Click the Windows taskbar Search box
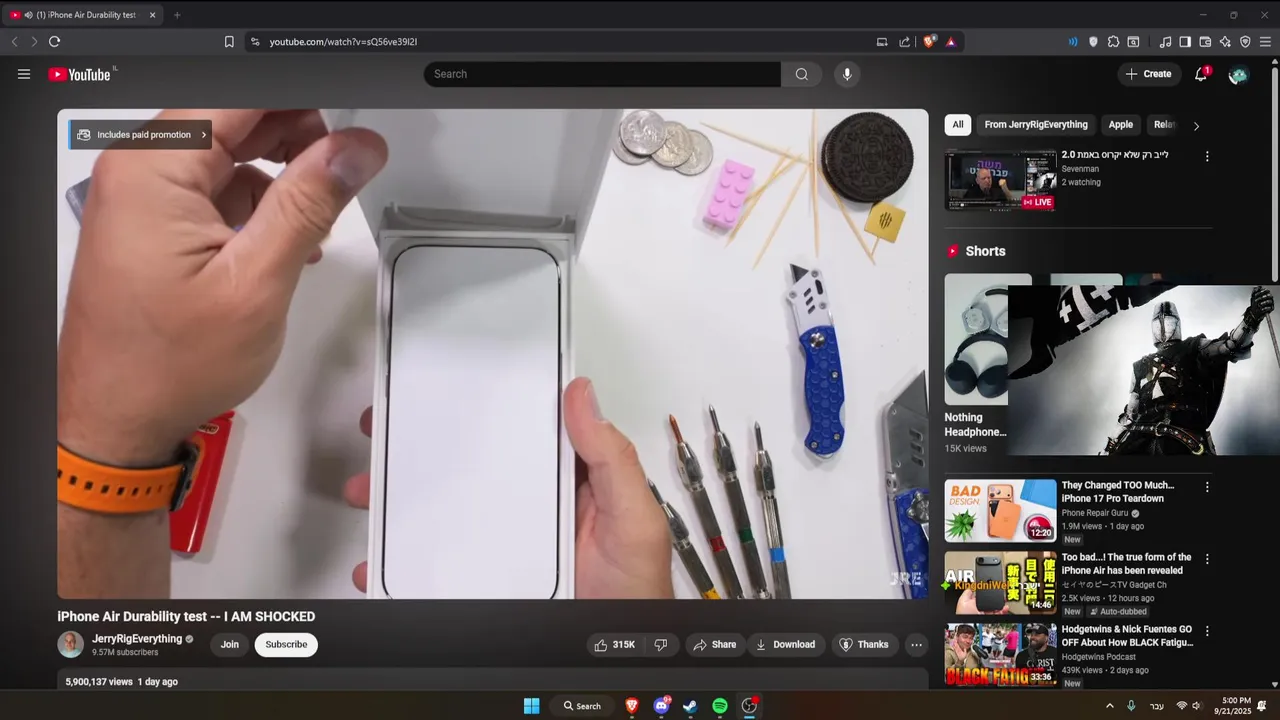 (x=582, y=706)
